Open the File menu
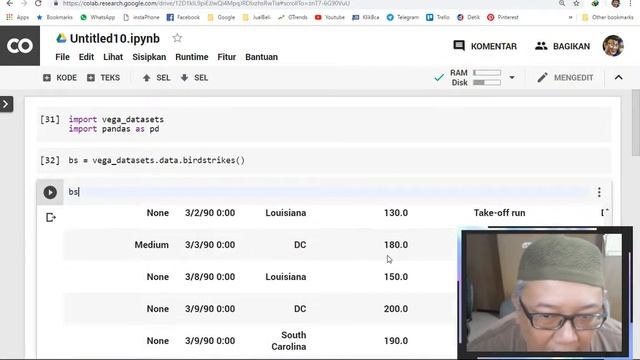 62,57
